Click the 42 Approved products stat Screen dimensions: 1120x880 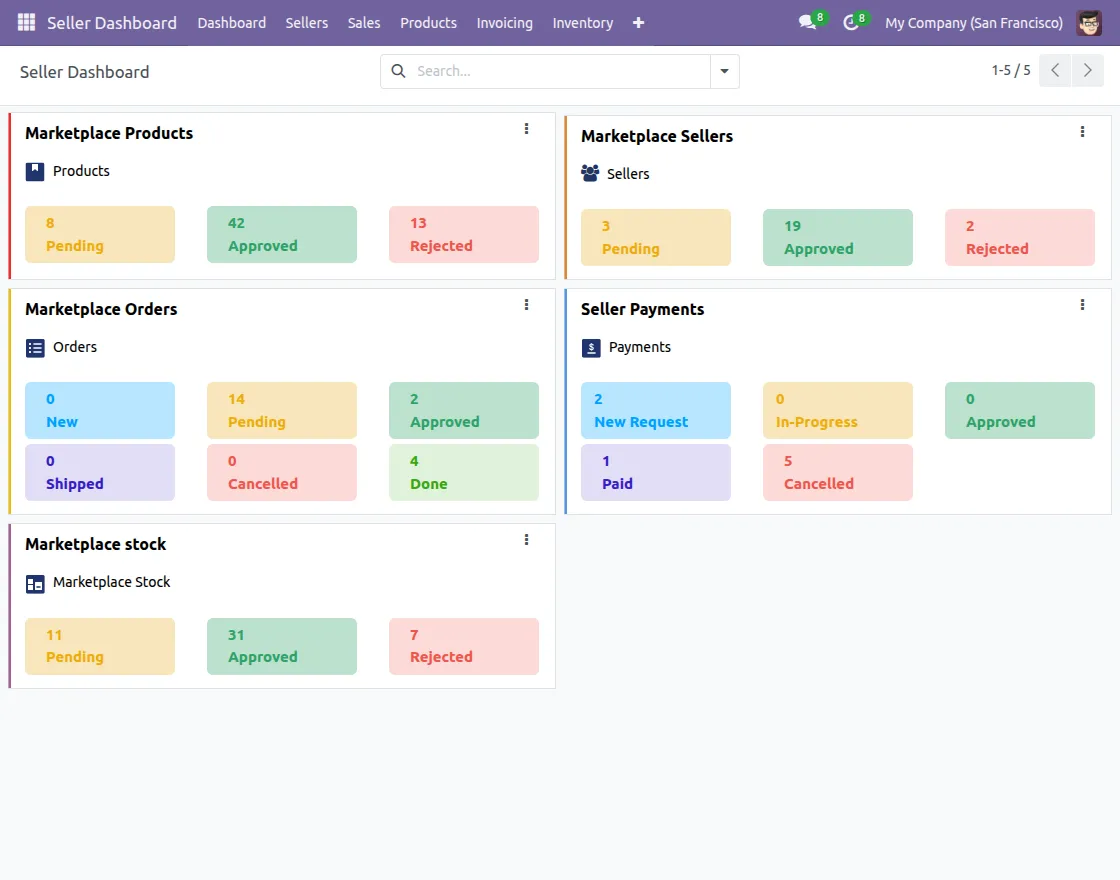pos(282,234)
